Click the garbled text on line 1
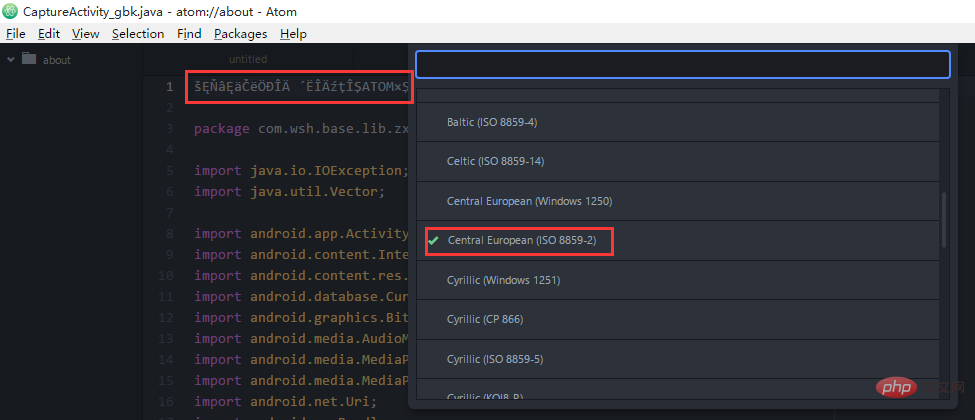 click(301, 87)
